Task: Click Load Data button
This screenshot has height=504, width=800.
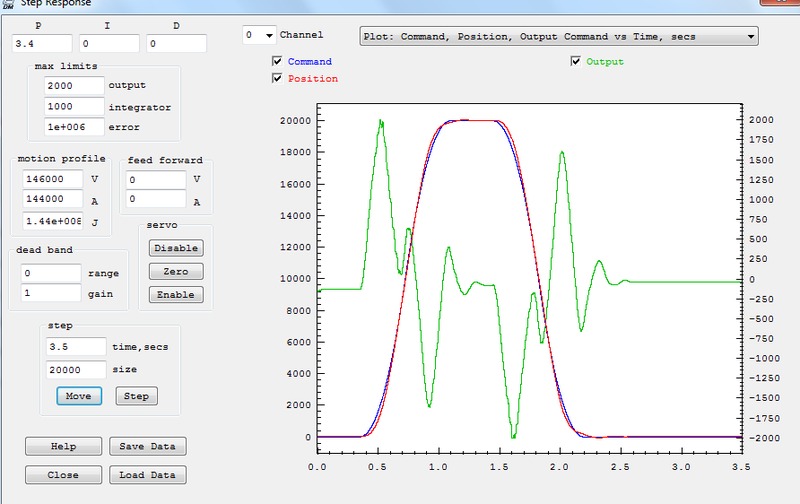Action: [x=147, y=475]
